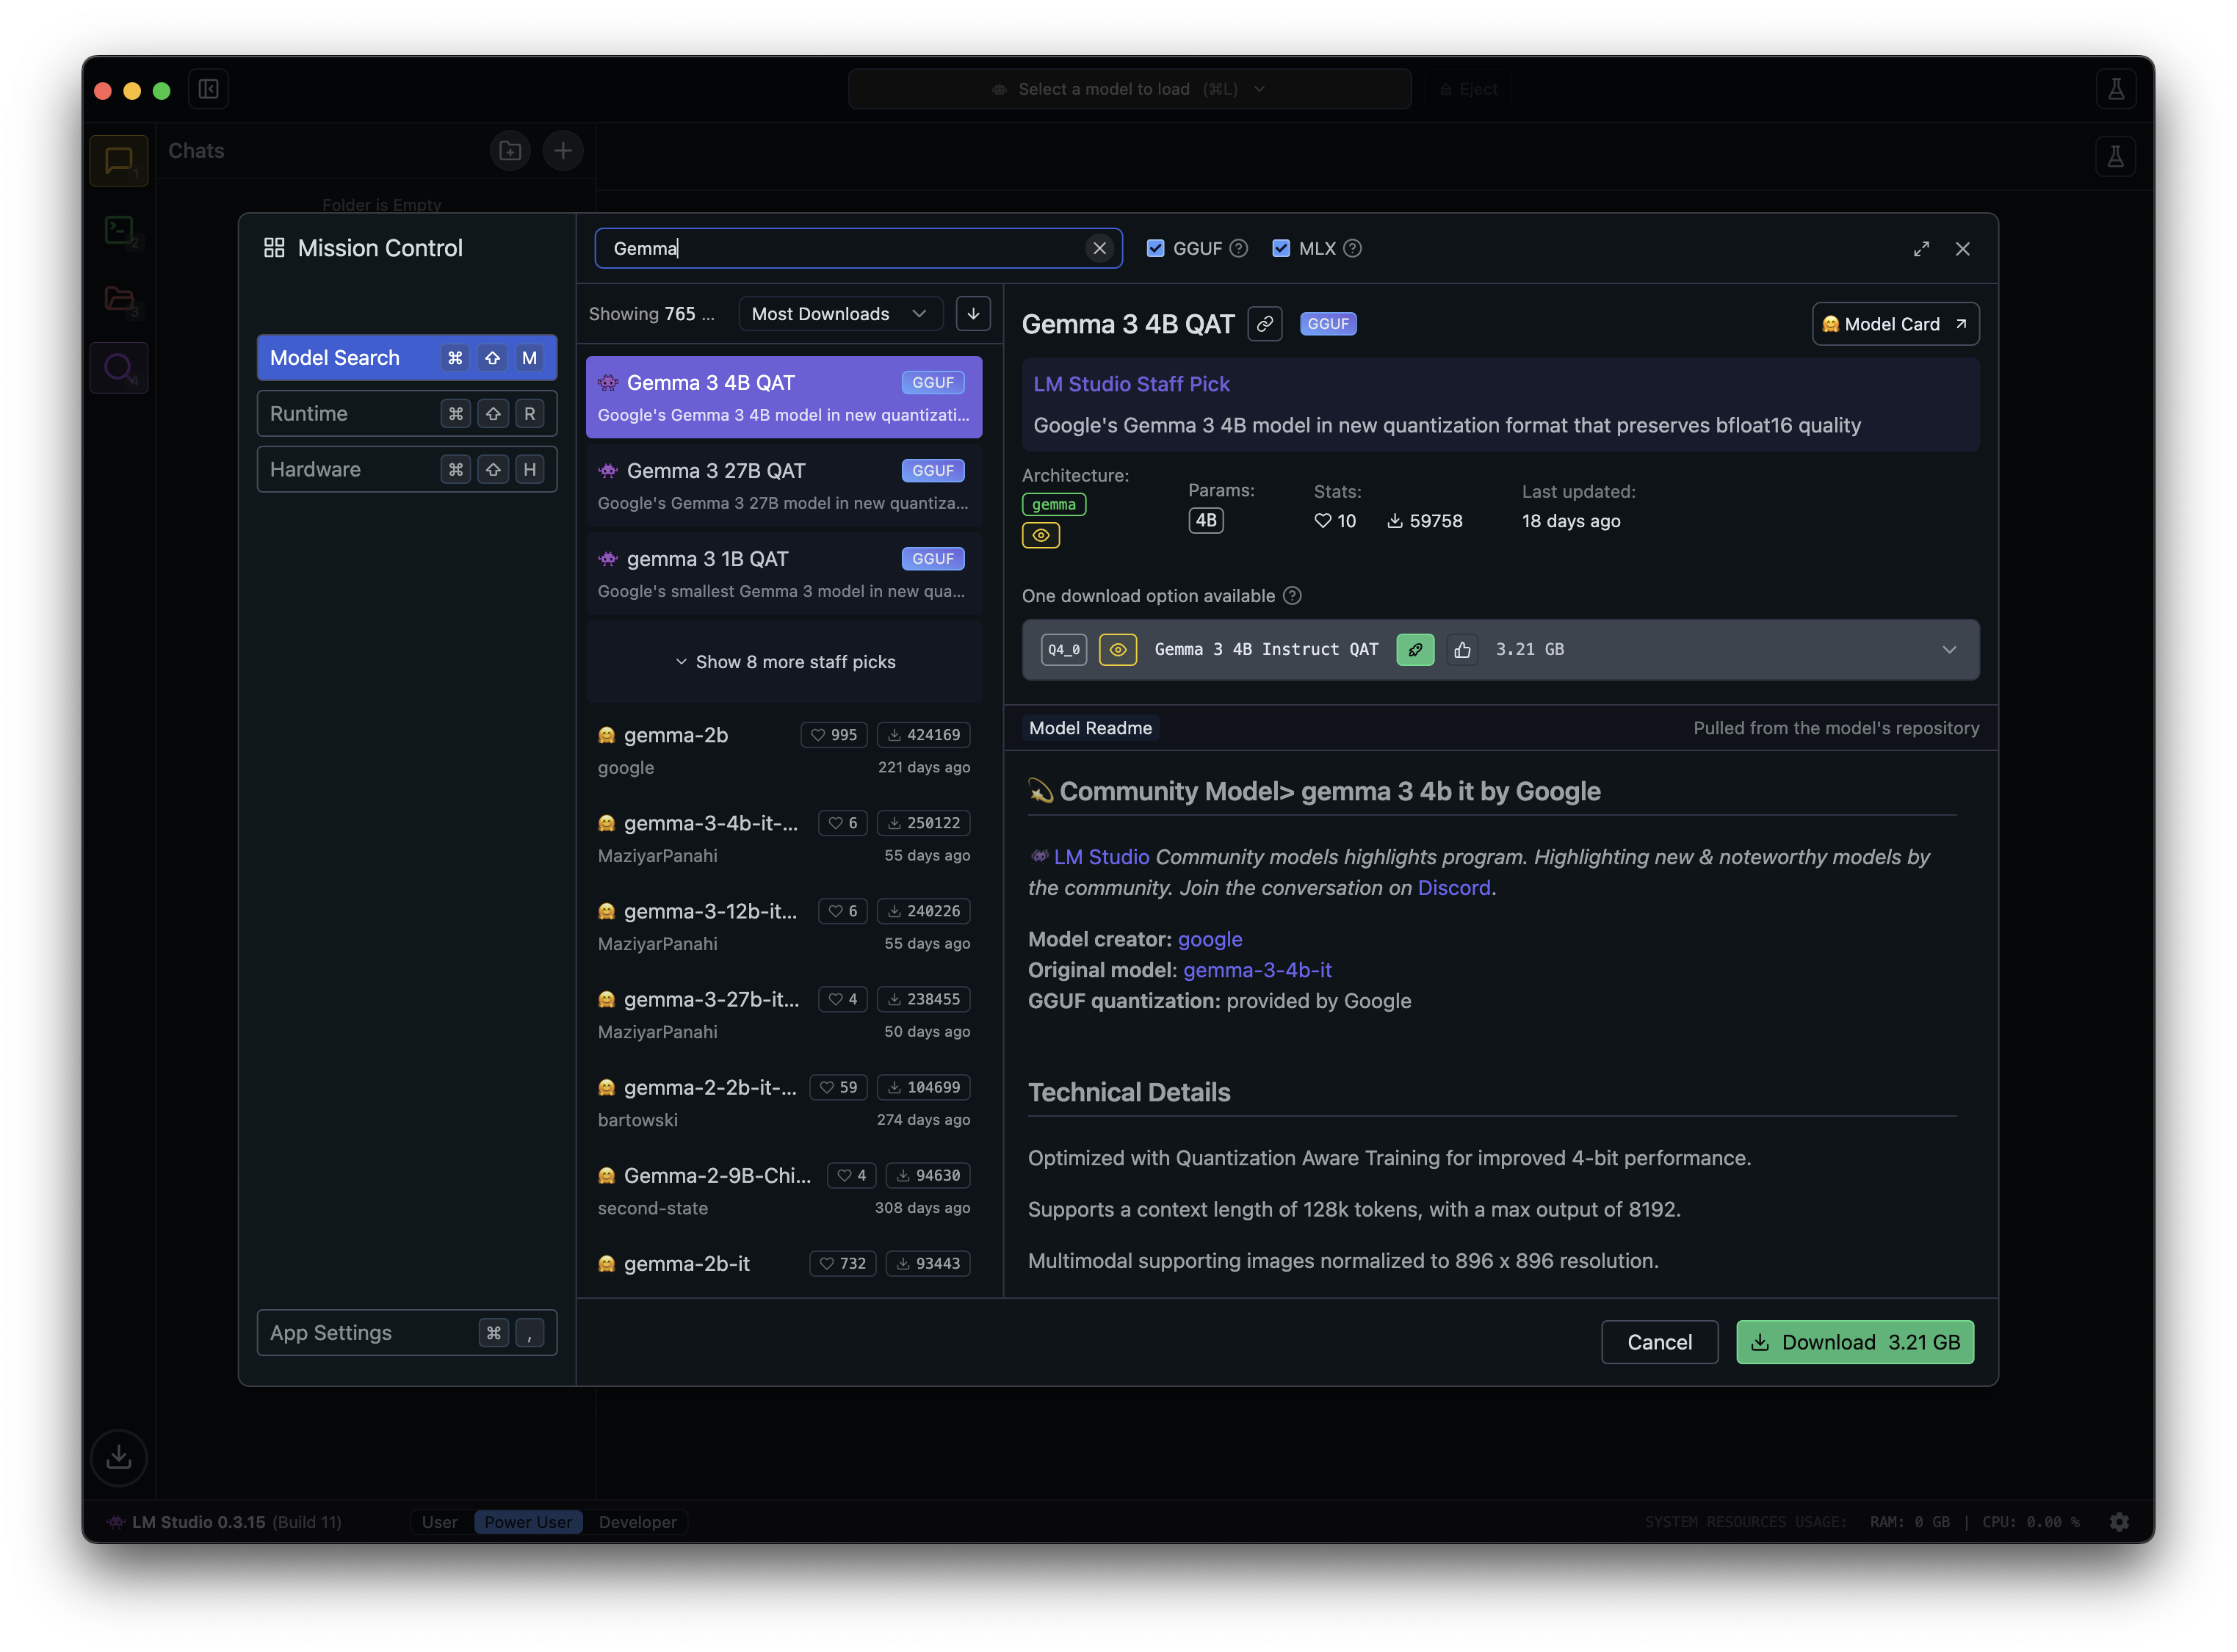Switch to Power User mode
The width and height of the screenshot is (2237, 1652).
528,1522
